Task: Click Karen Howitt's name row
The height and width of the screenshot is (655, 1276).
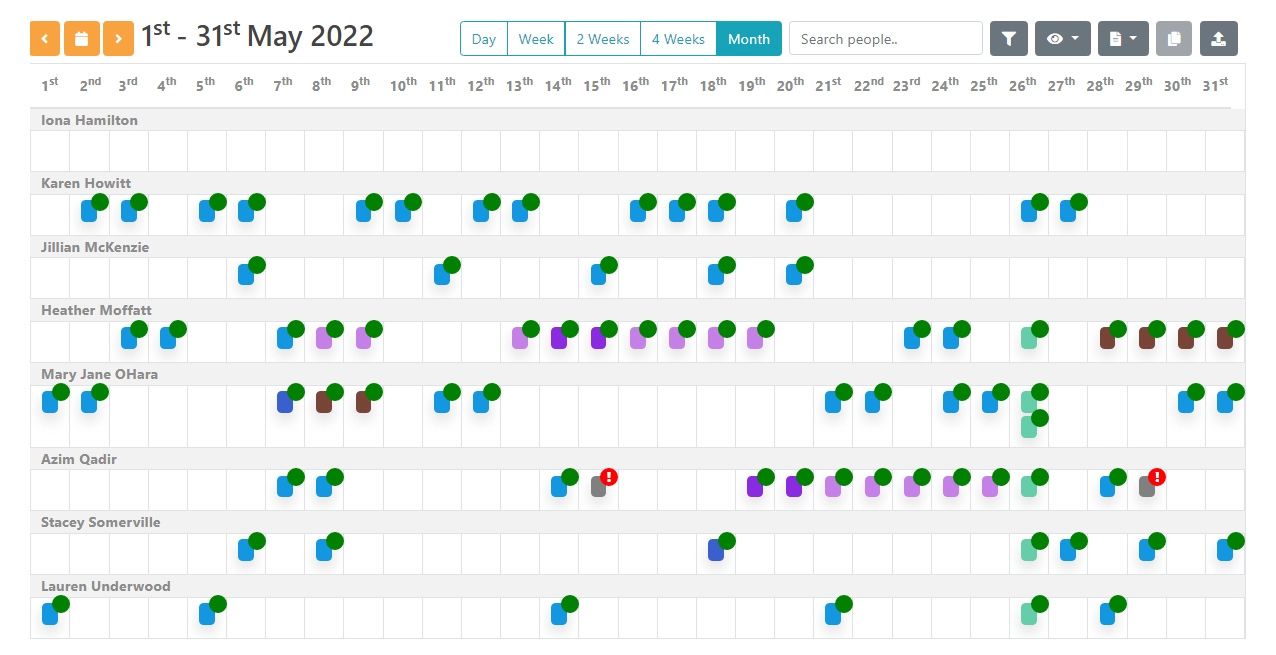Action: click(86, 183)
